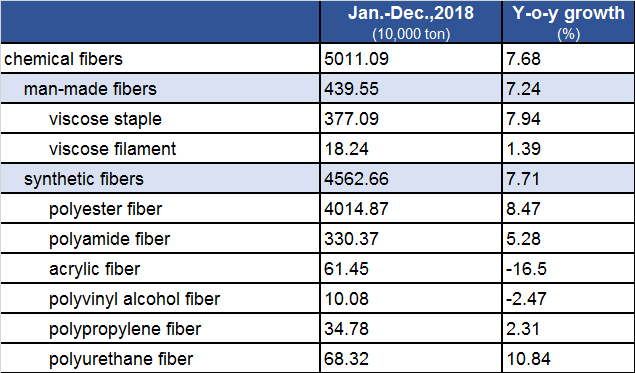Select the 'synthetic fibers' category cell
The image size is (635, 373).
point(160,179)
